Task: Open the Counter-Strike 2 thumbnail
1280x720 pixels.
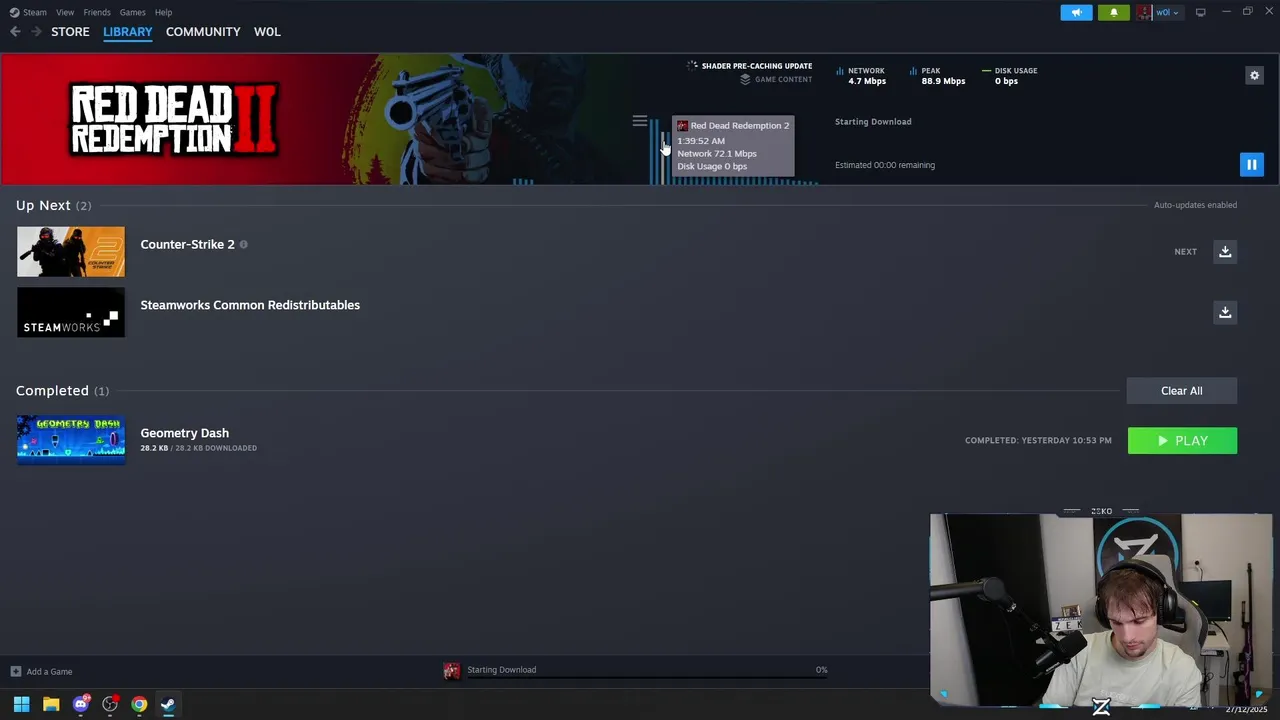Action: (71, 251)
